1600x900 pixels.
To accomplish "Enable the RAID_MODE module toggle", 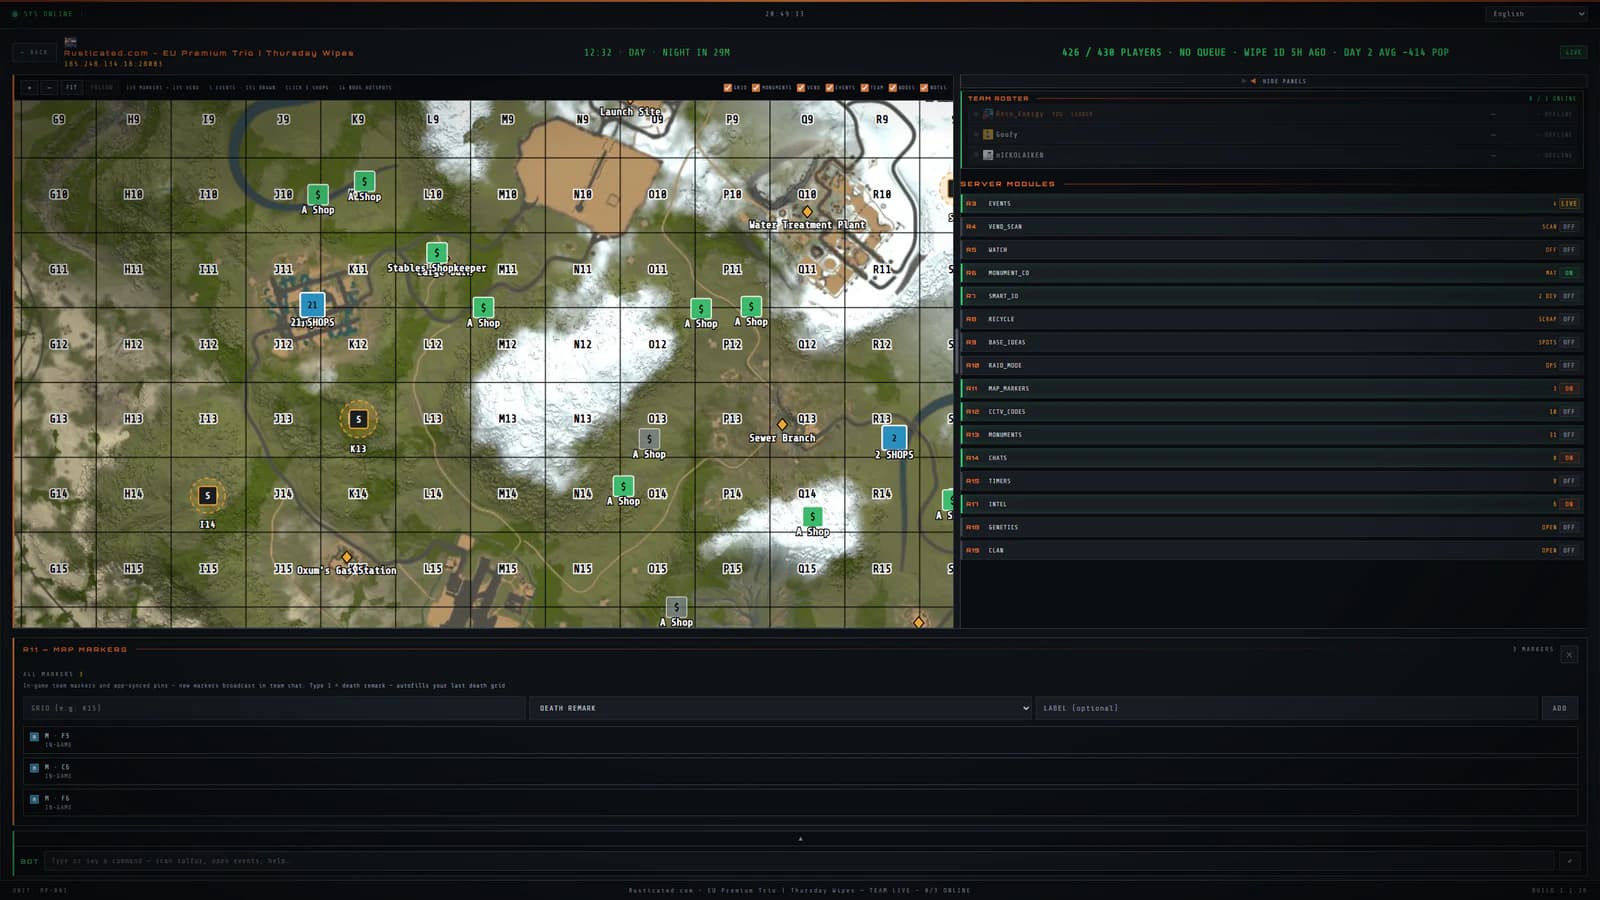I will [x=1569, y=365].
